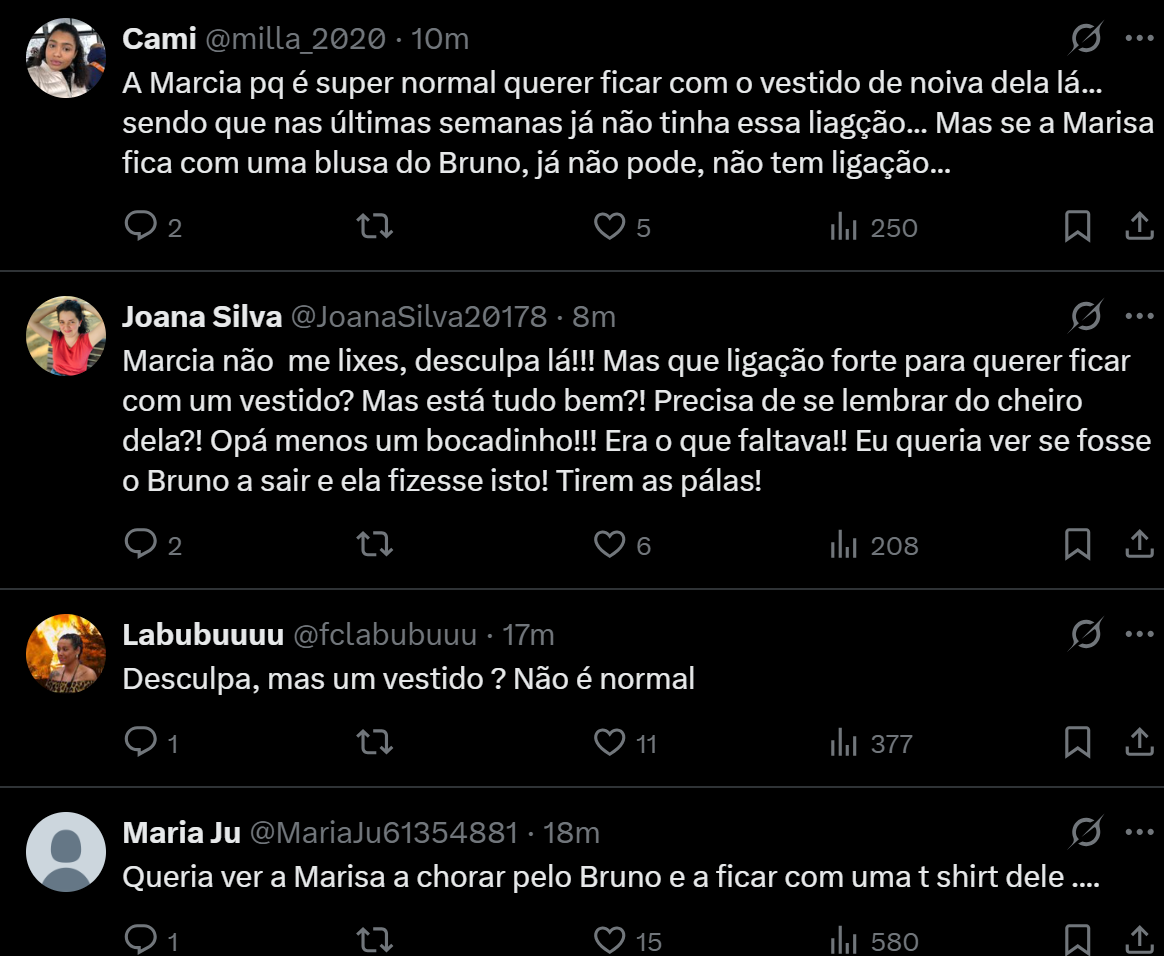Toggle bookmark on Joana Silva's tweet
Screen dimensions: 1164x956
[1077, 545]
